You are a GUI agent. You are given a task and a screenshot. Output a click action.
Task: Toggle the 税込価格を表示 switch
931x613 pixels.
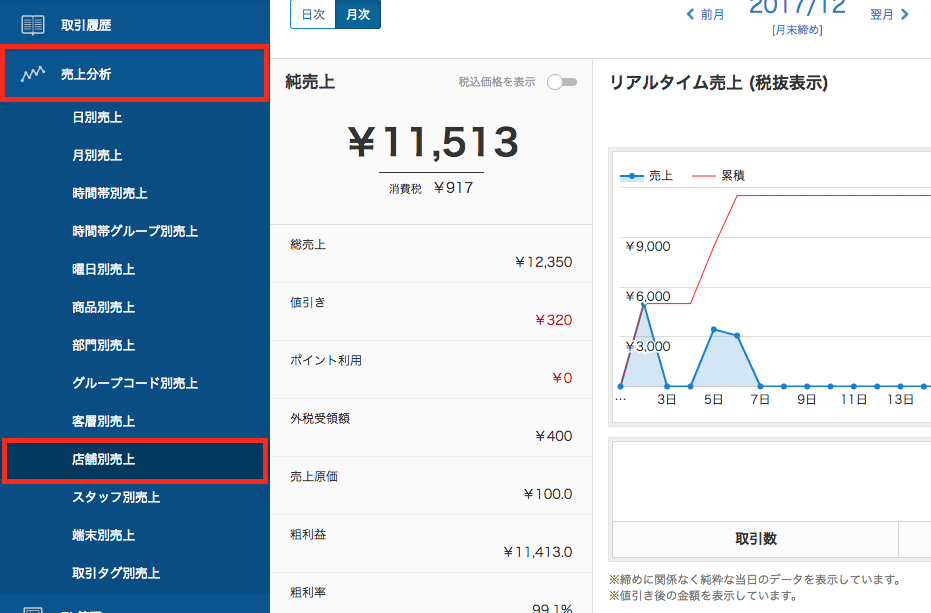click(x=562, y=82)
